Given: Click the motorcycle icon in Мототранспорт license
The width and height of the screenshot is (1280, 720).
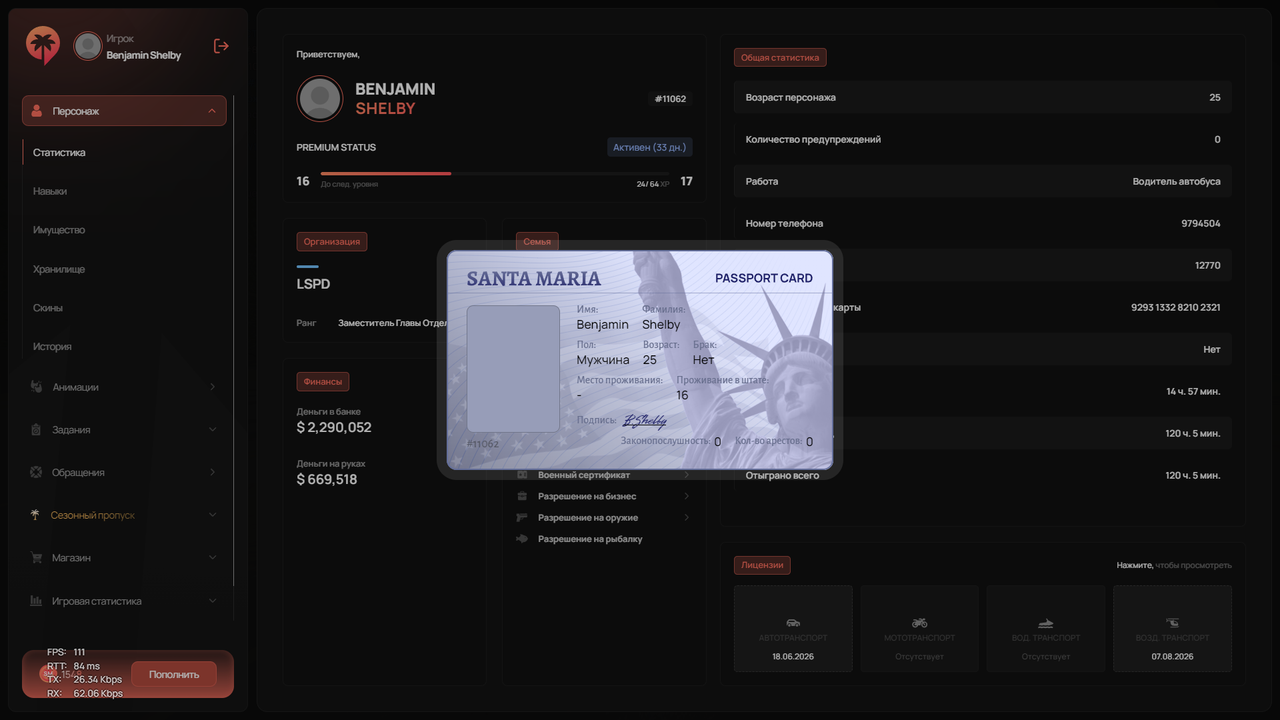Looking at the screenshot, I should [919, 623].
